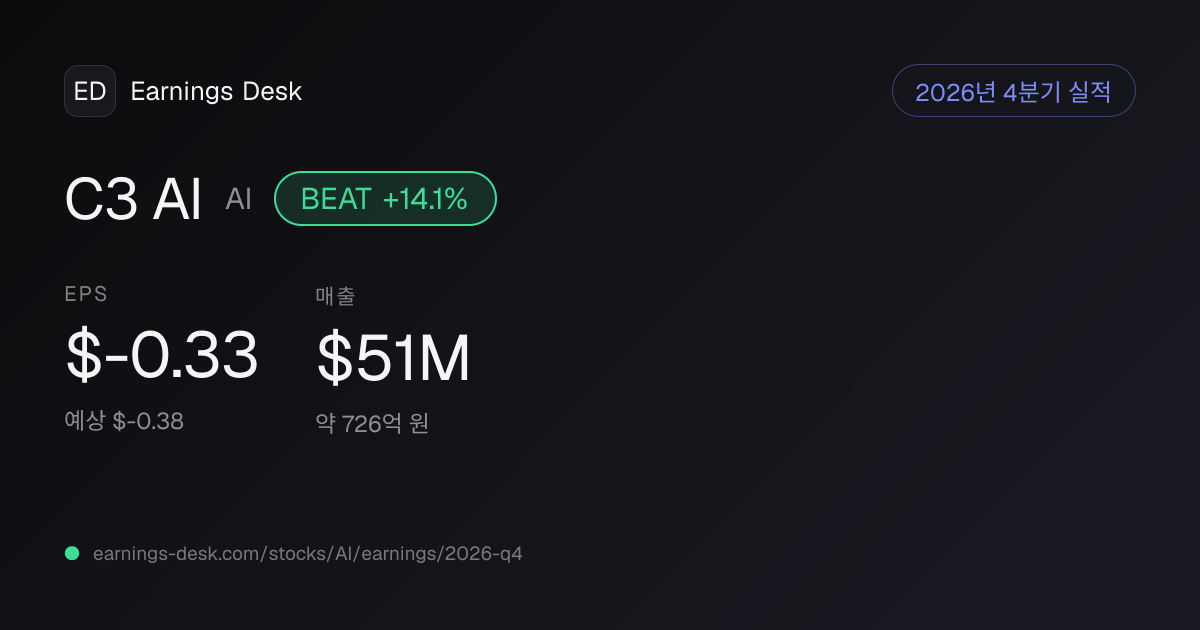Click the +14.1% percentage inside the badge
The height and width of the screenshot is (630, 1200).
tap(425, 199)
